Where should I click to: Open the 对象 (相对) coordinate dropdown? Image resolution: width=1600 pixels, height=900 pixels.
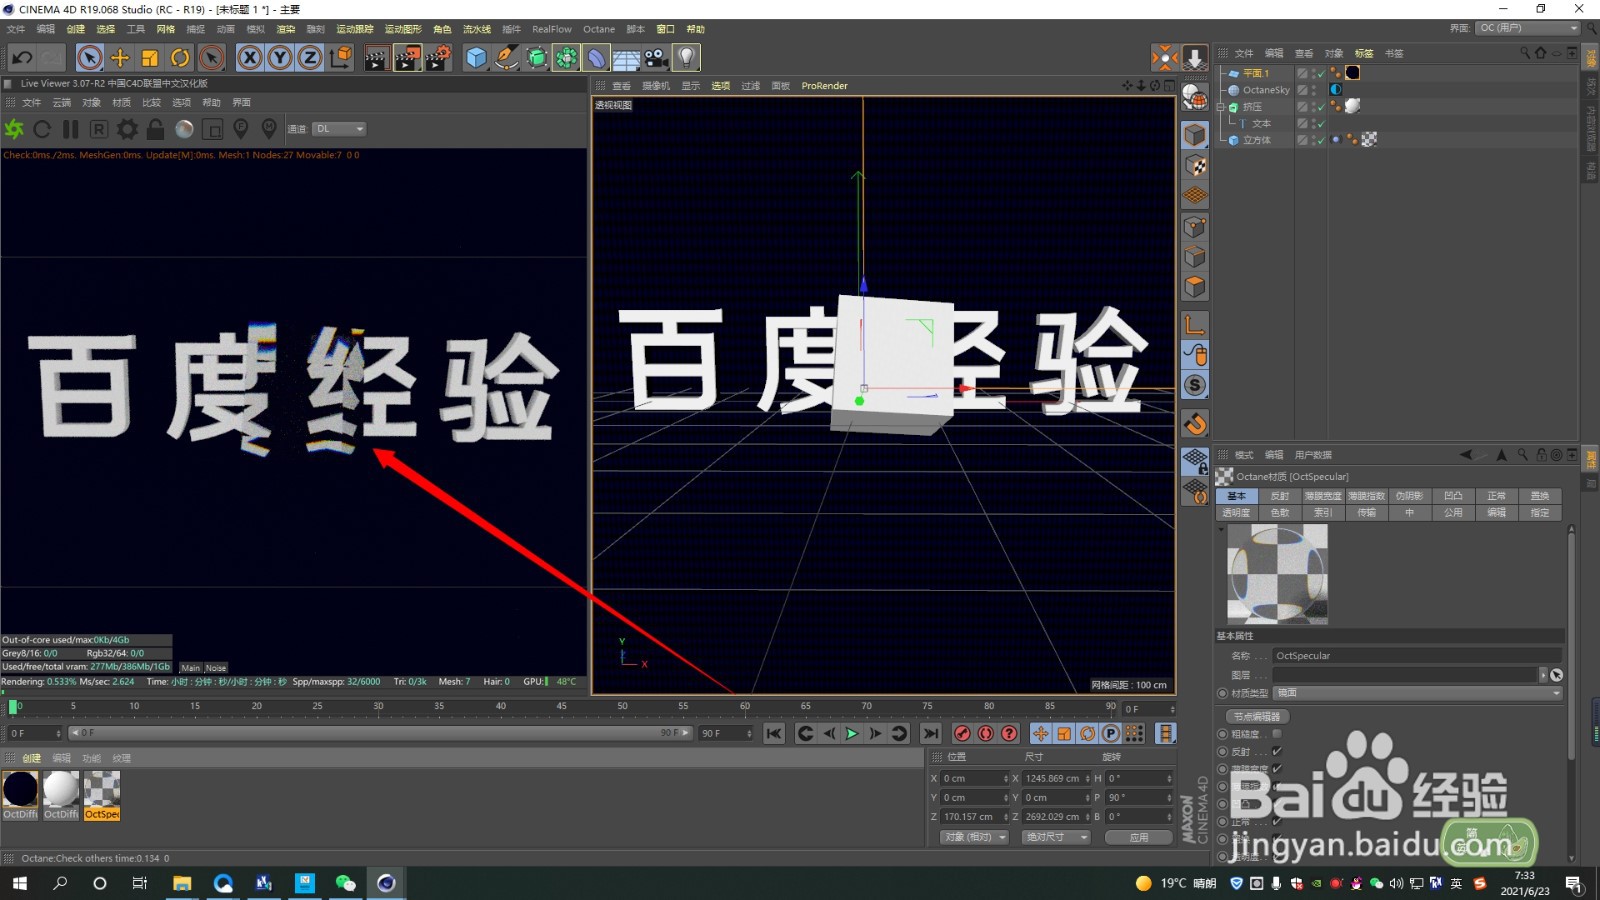(974, 837)
